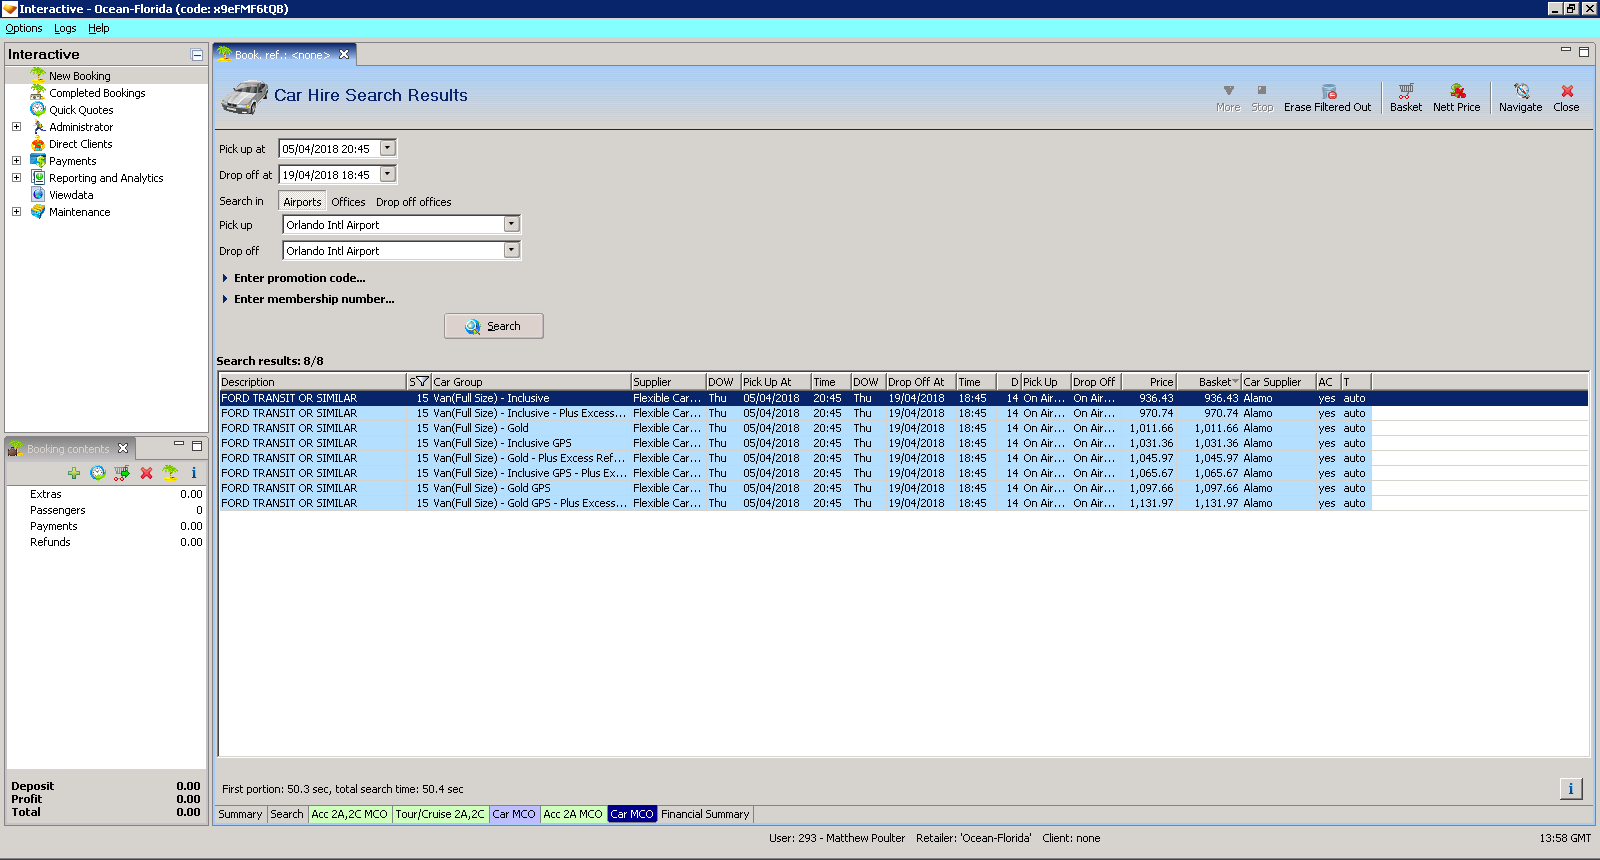The width and height of the screenshot is (1600, 860).
Task: Click the clock icon in Booking contents
Action: (98, 473)
